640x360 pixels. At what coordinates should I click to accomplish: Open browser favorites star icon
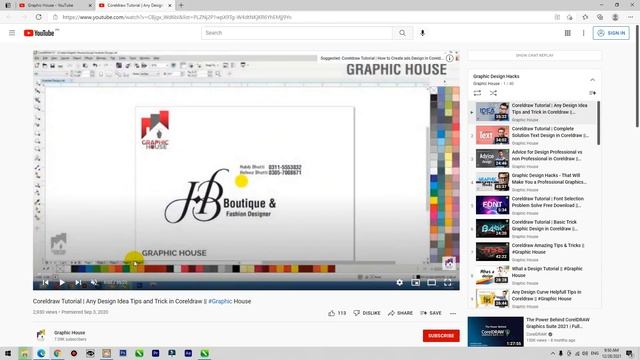click(585, 17)
